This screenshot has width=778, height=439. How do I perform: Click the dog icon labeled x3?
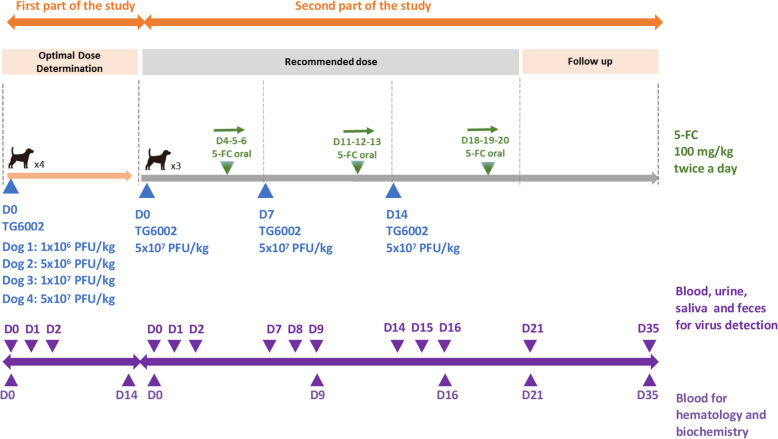point(157,158)
